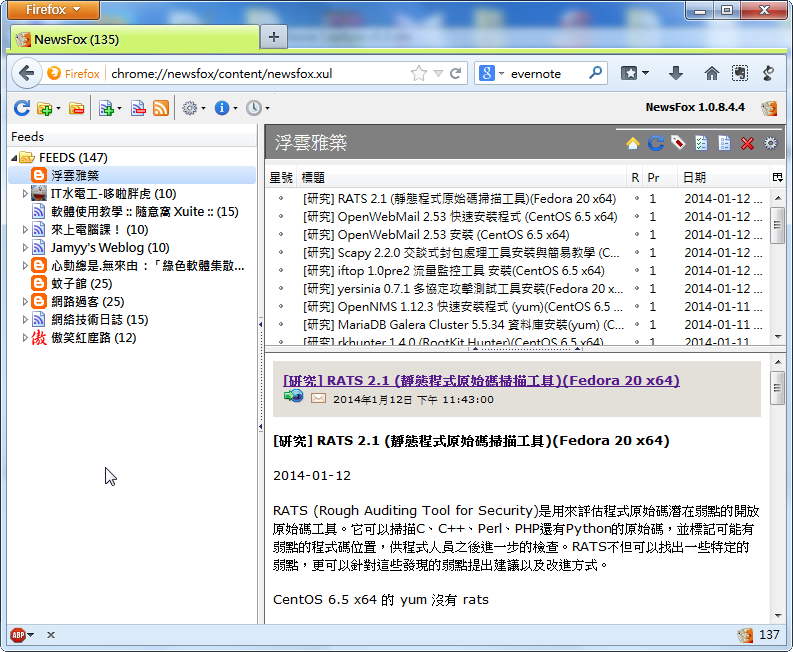Viewport: 793px width, 652px height.
Task: Expand 傲笑紅塵路 feed
Action: [24, 338]
